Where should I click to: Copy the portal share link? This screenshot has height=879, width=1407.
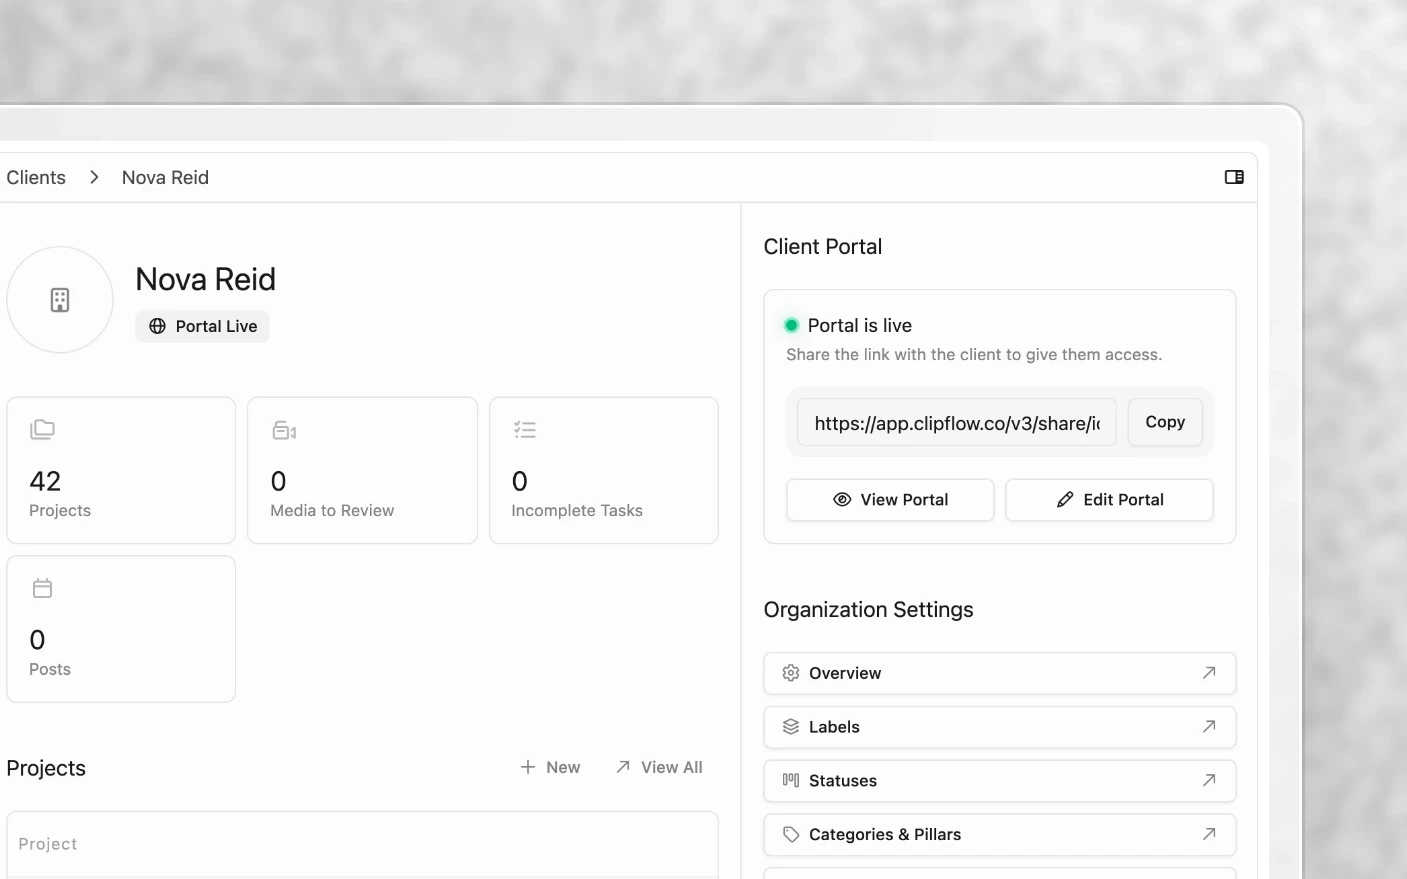(x=1165, y=422)
